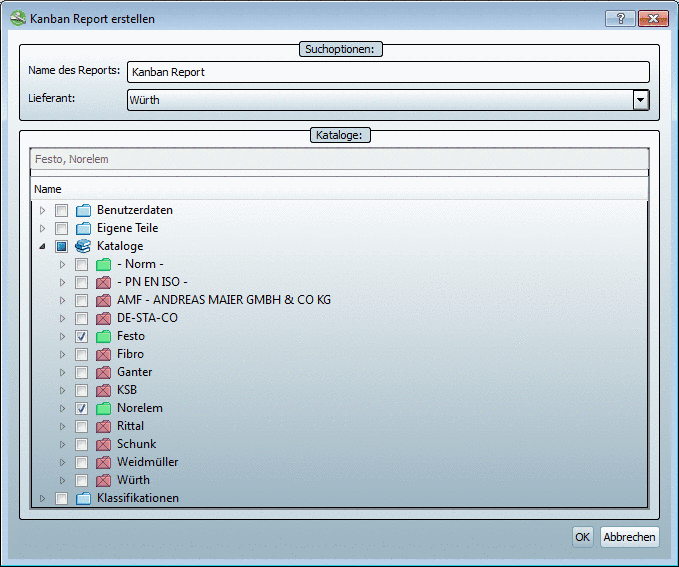Click the red folder icon beside AMF - ANDREAS MAIER
Screen dimensions: 679x567
[103, 300]
